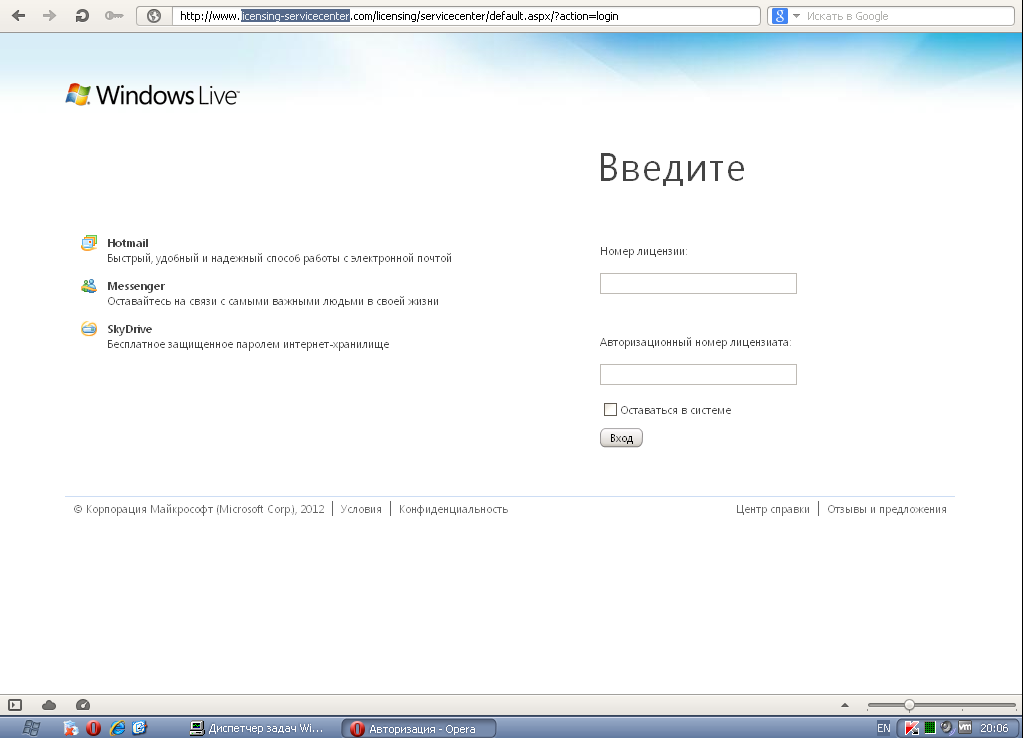This screenshot has height=738, width=1023.
Task: Expand the zoom options arrow in status bar
Action: pyautogui.click(x=845, y=705)
